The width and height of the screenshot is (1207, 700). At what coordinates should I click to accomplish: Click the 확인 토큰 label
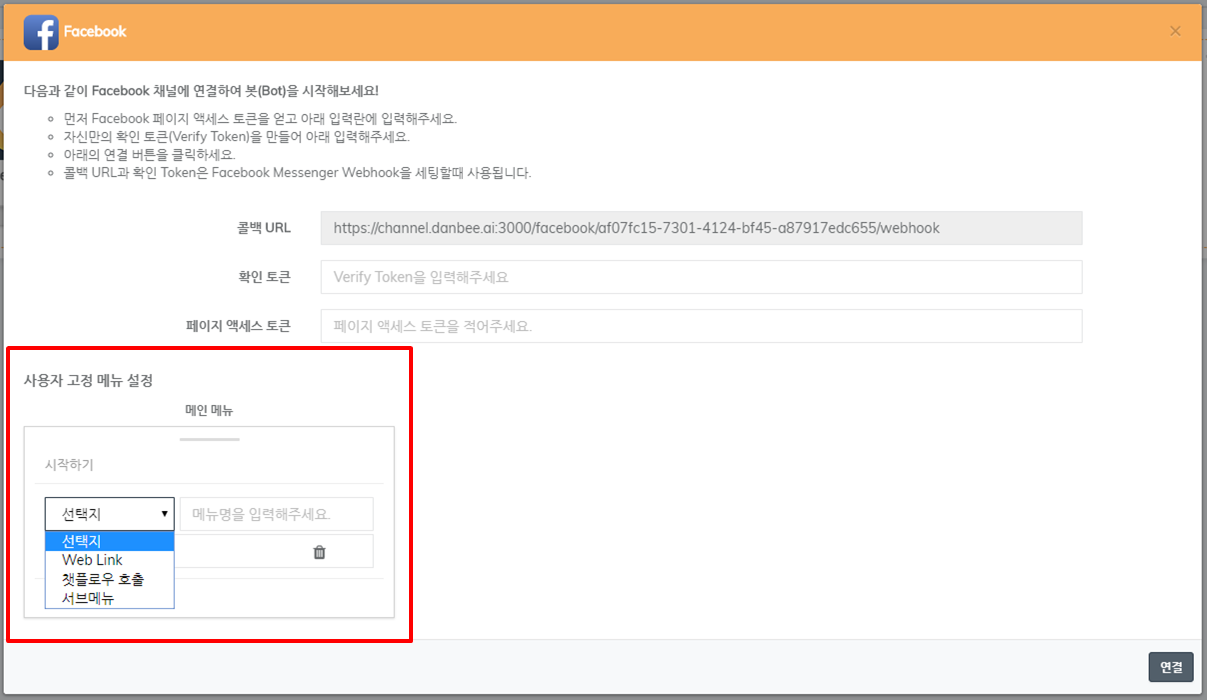tap(266, 277)
